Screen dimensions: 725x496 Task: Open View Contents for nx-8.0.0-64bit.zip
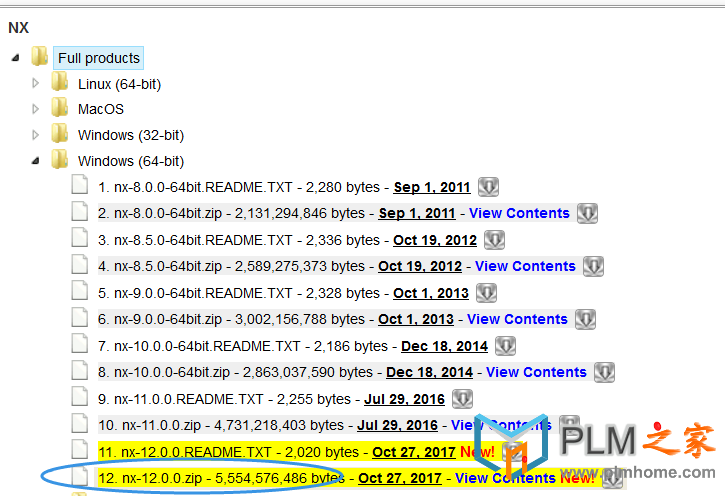click(519, 213)
